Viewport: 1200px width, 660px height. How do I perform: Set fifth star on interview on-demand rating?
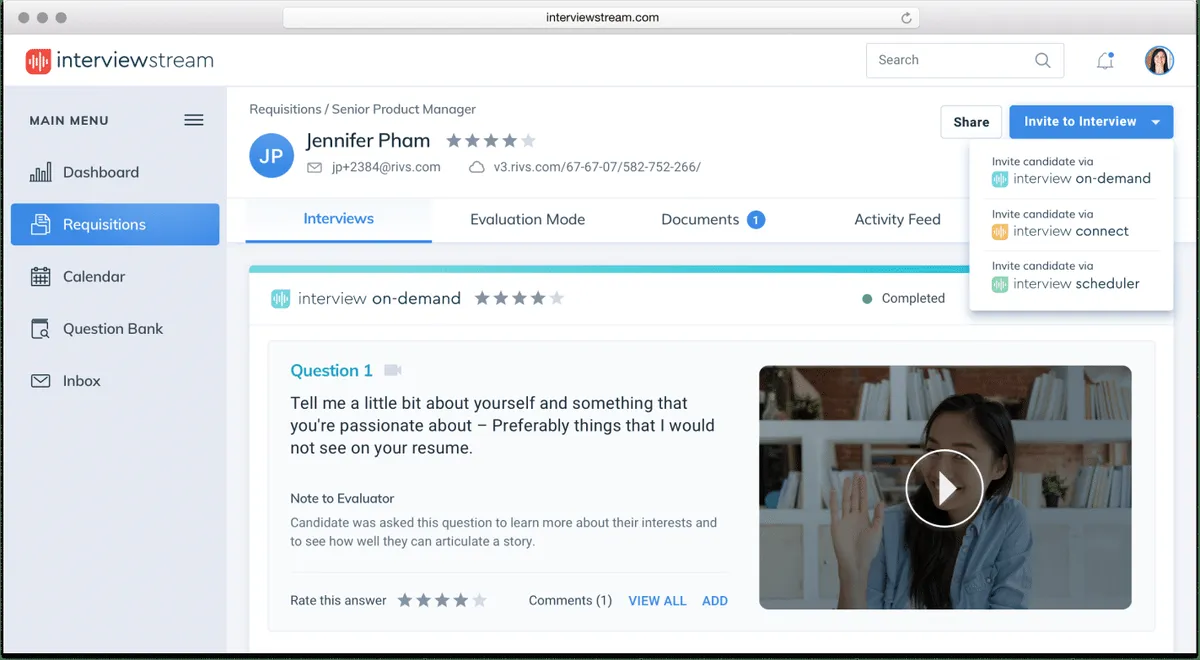(556, 298)
